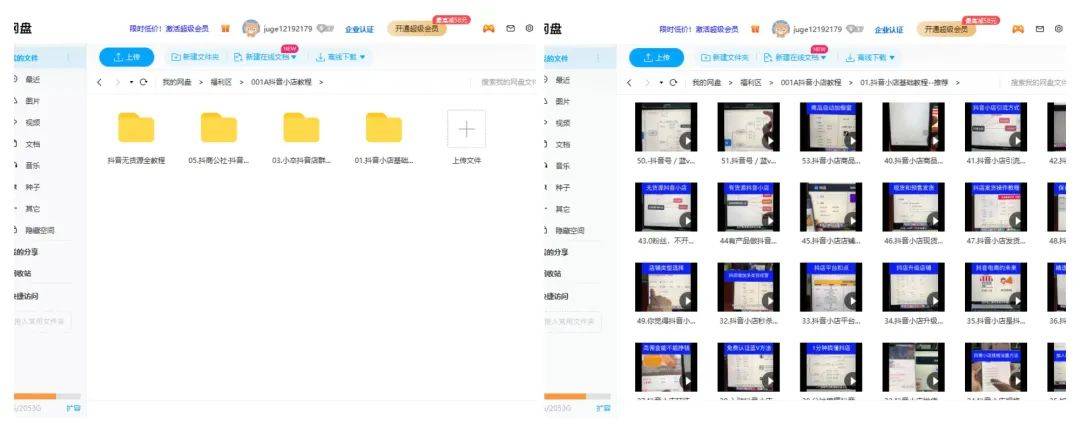Click 开通超级会员 in the left window
This screenshot has height=432, width=1080.
click(417, 29)
